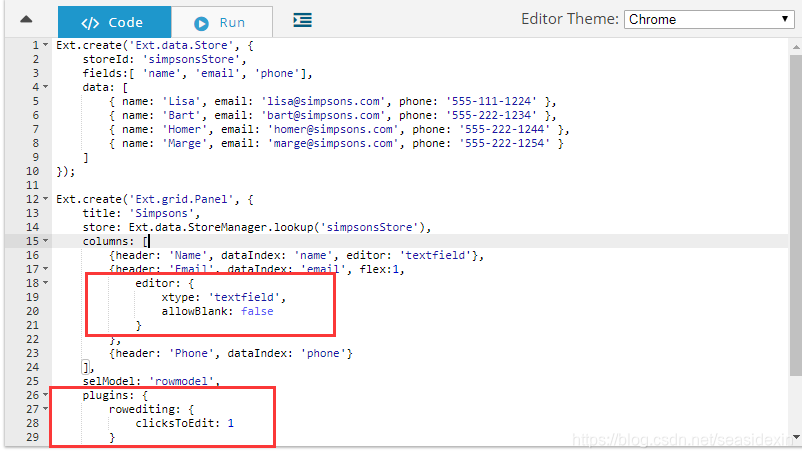Click 'bart@simpsons.com' in the code
Image resolution: width=802 pixels, height=458 pixels.
[x=323, y=115]
